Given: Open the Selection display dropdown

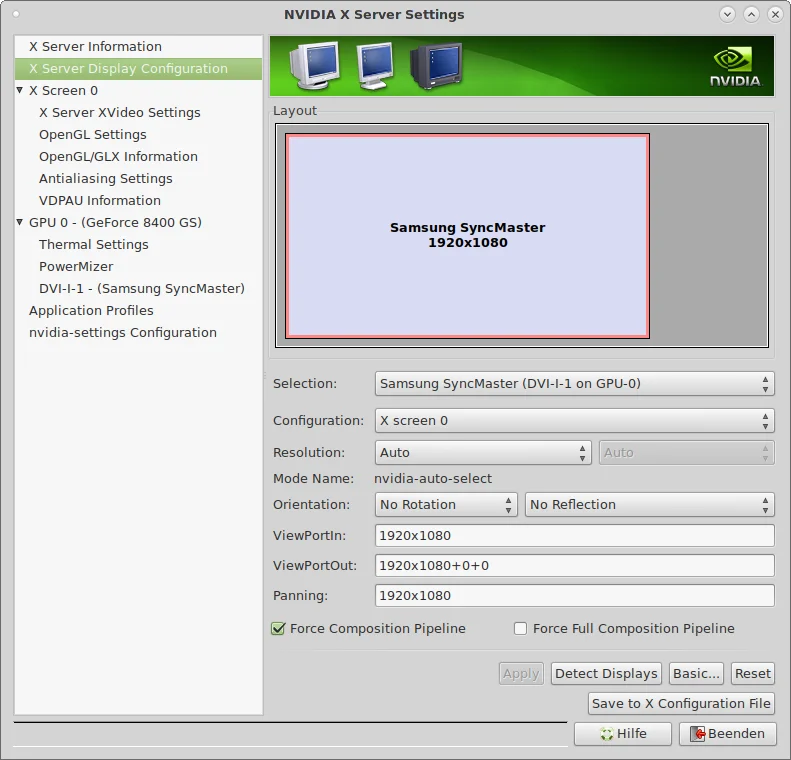Looking at the screenshot, I should [x=574, y=384].
